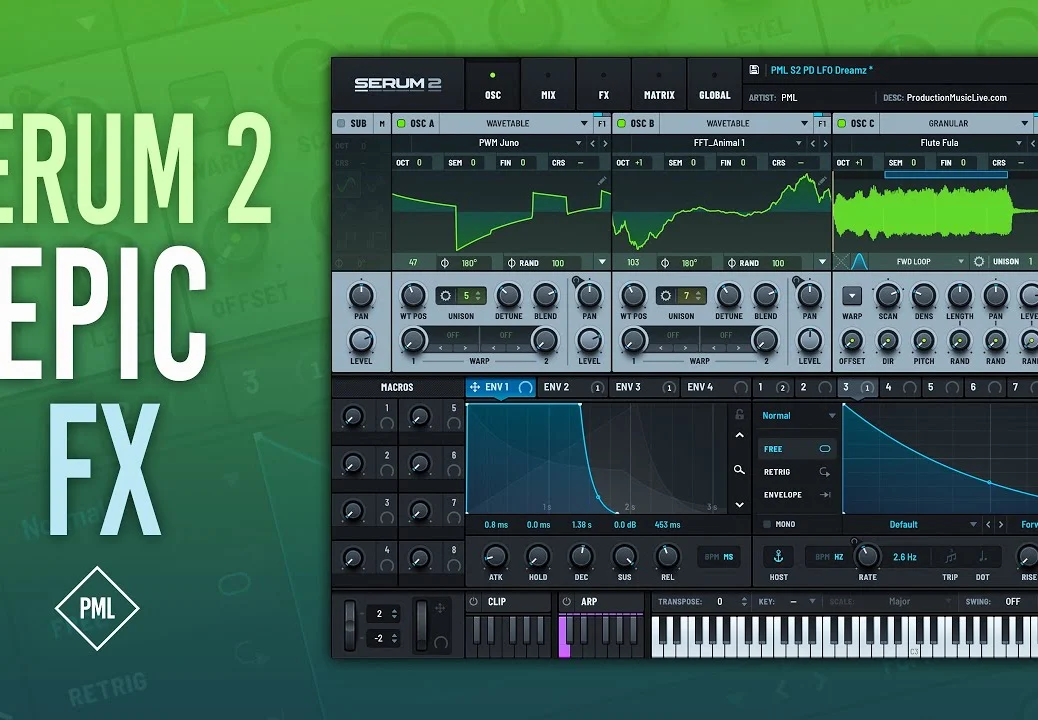Open the Normal LFO type dropdown
The width and height of the screenshot is (1038, 720).
pyautogui.click(x=797, y=416)
